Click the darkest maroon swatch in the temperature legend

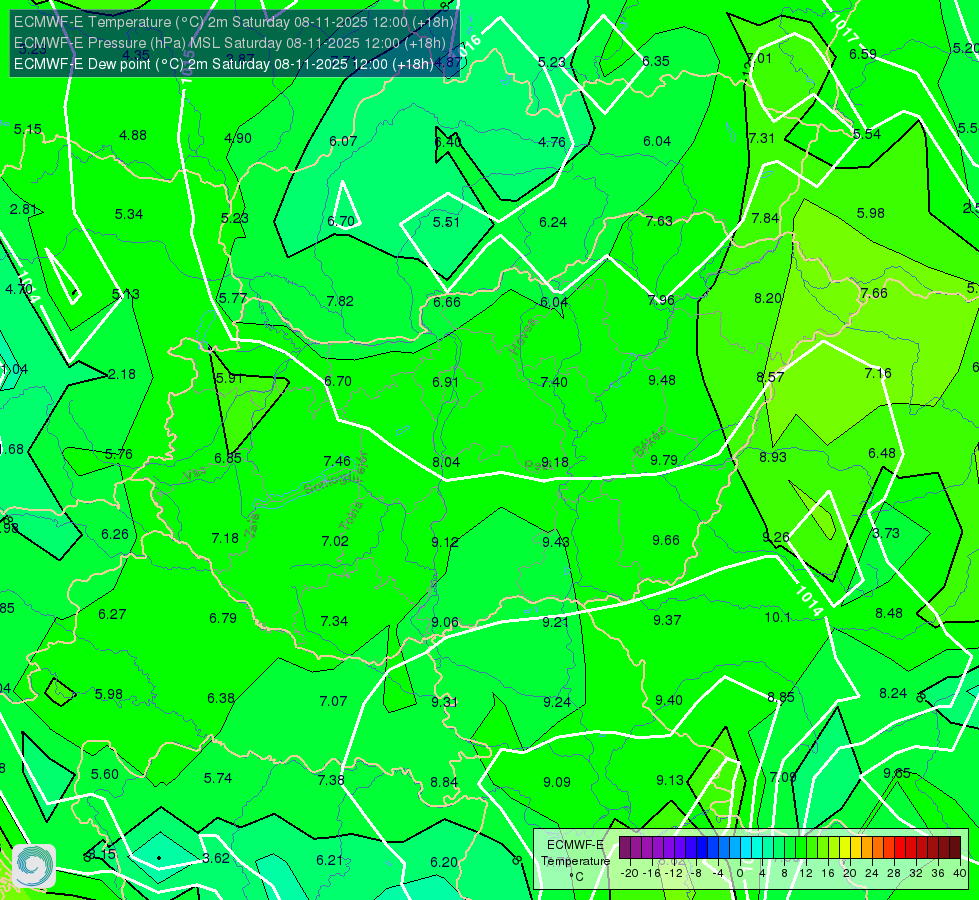(955, 848)
